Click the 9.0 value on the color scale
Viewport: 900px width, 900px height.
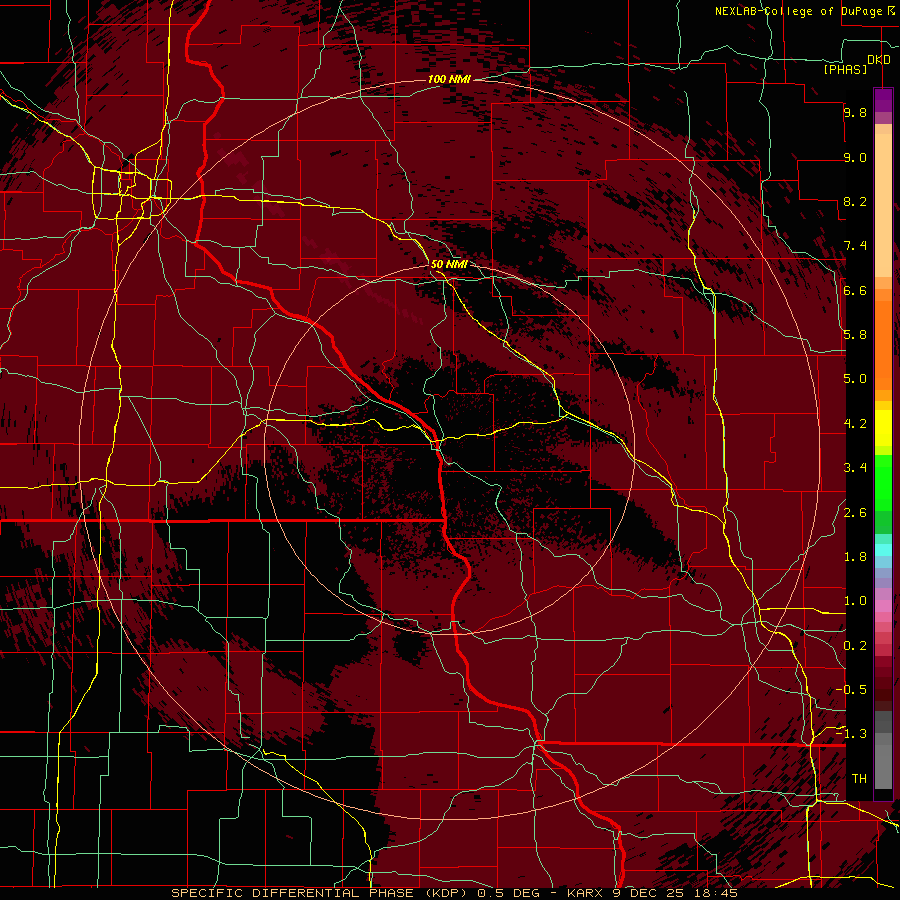click(x=855, y=158)
